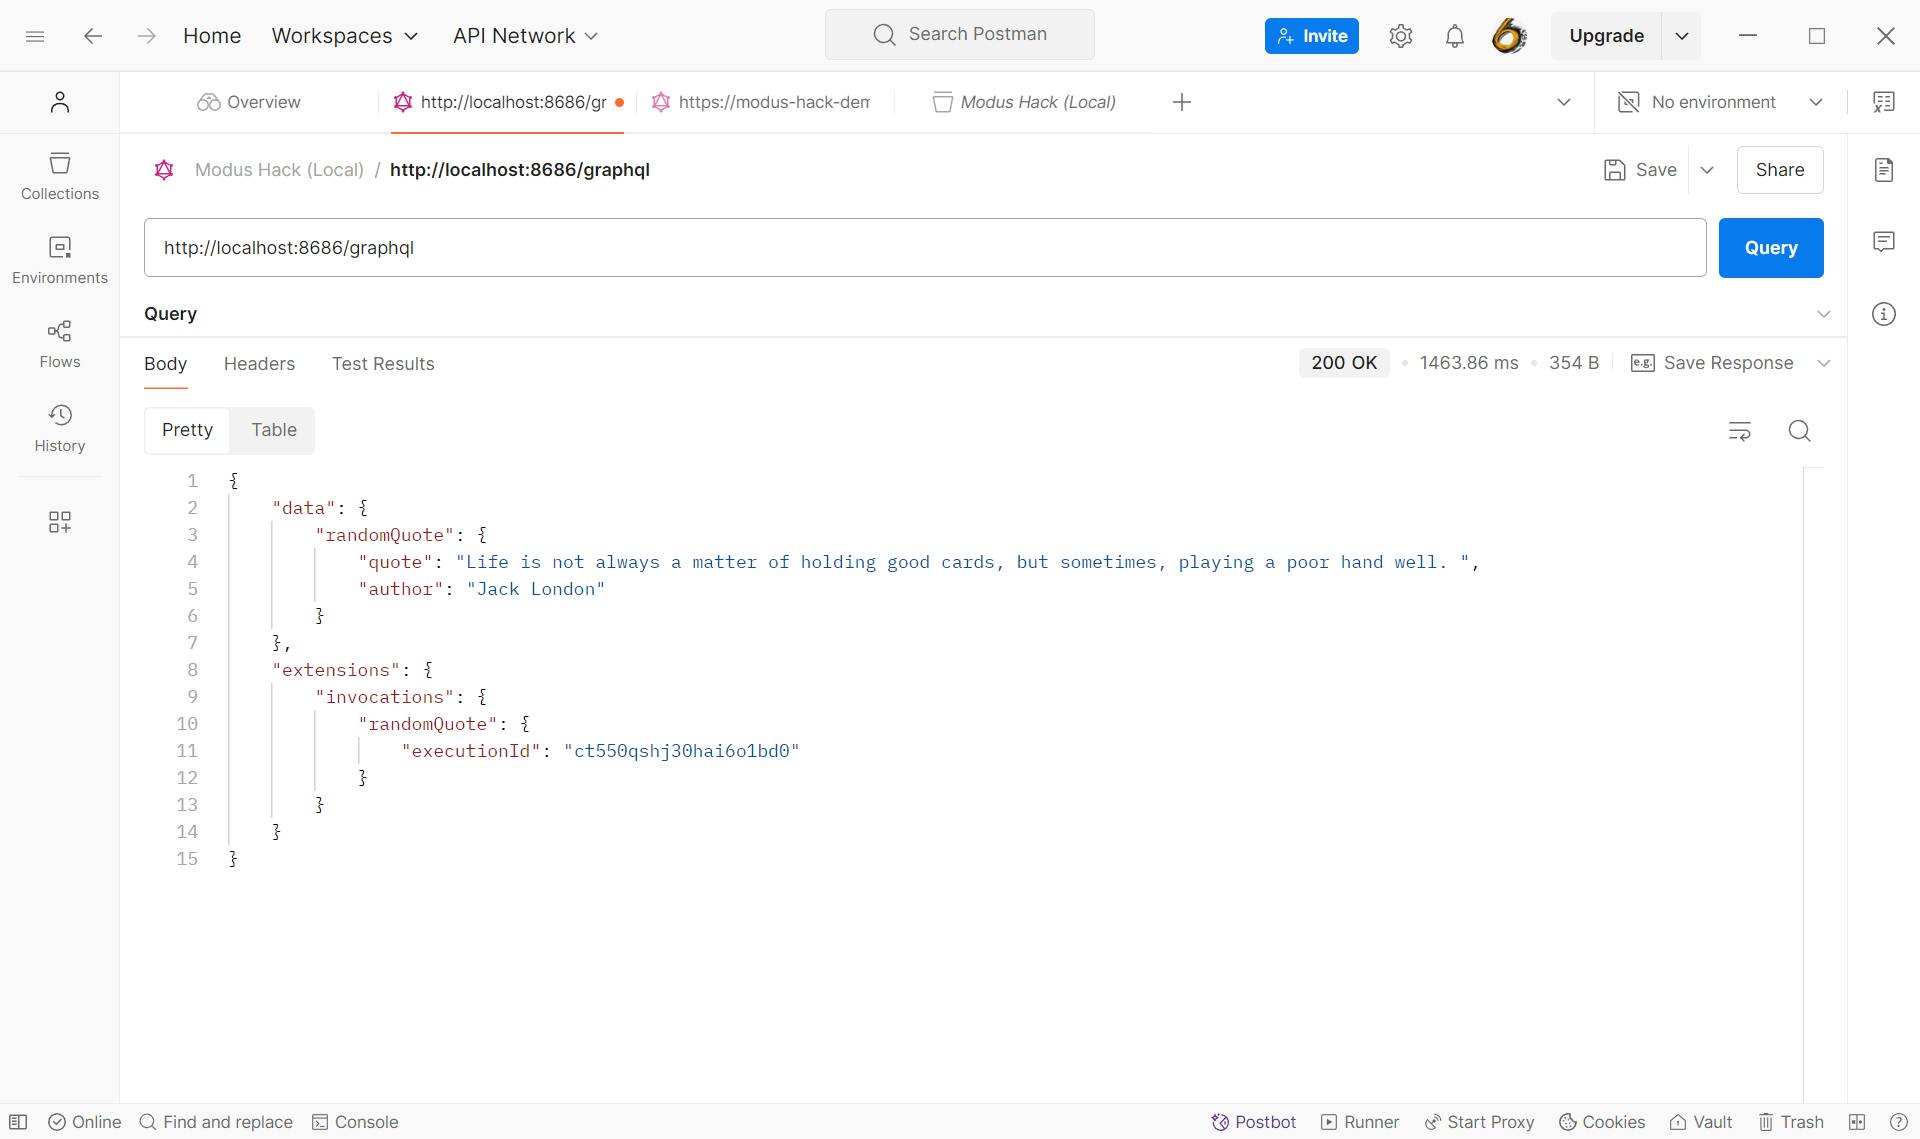
Task: Search within the response body
Action: pos(1800,431)
